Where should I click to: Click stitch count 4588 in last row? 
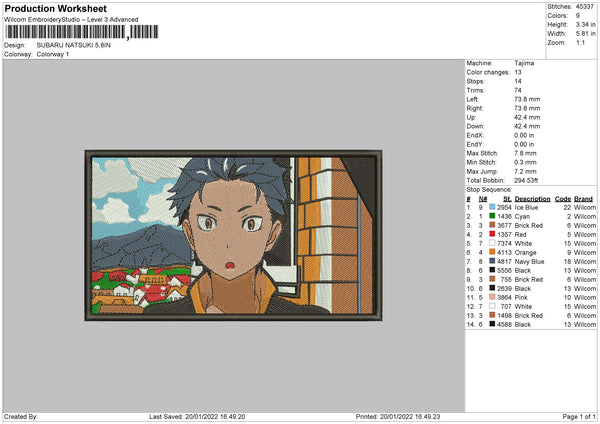[x=504, y=325]
